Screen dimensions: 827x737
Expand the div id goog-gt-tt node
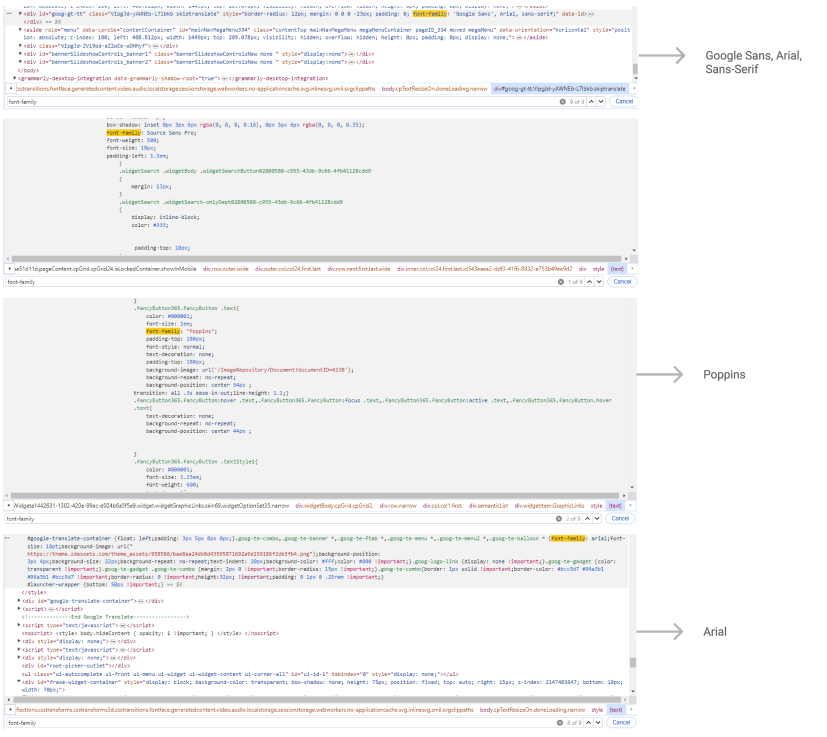(x=21, y=14)
